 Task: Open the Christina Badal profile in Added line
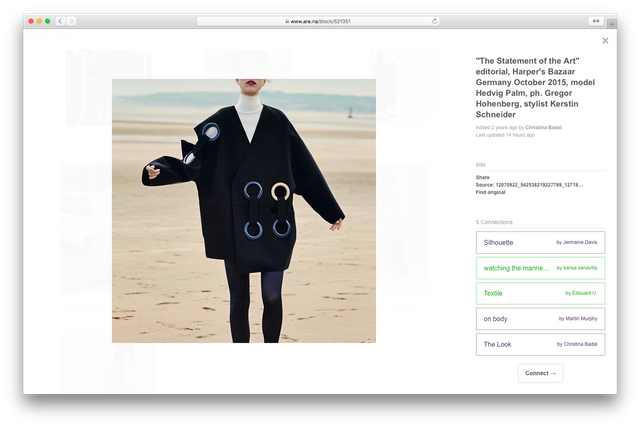(x=543, y=127)
